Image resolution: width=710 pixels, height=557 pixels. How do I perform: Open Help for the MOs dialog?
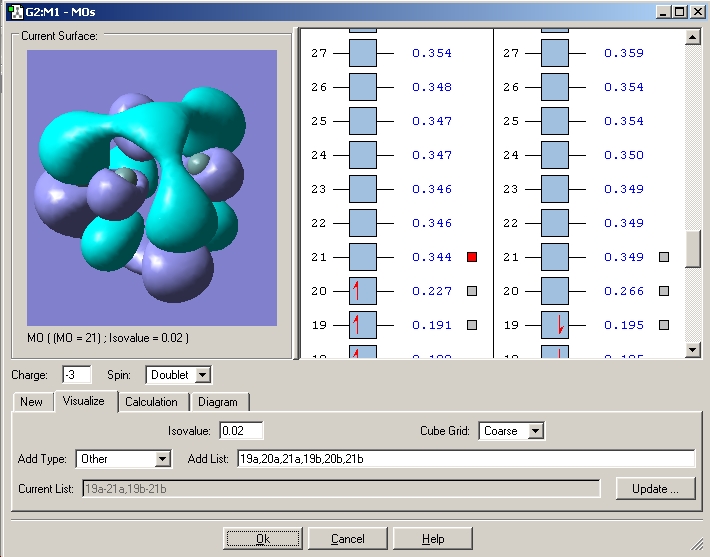point(433,539)
